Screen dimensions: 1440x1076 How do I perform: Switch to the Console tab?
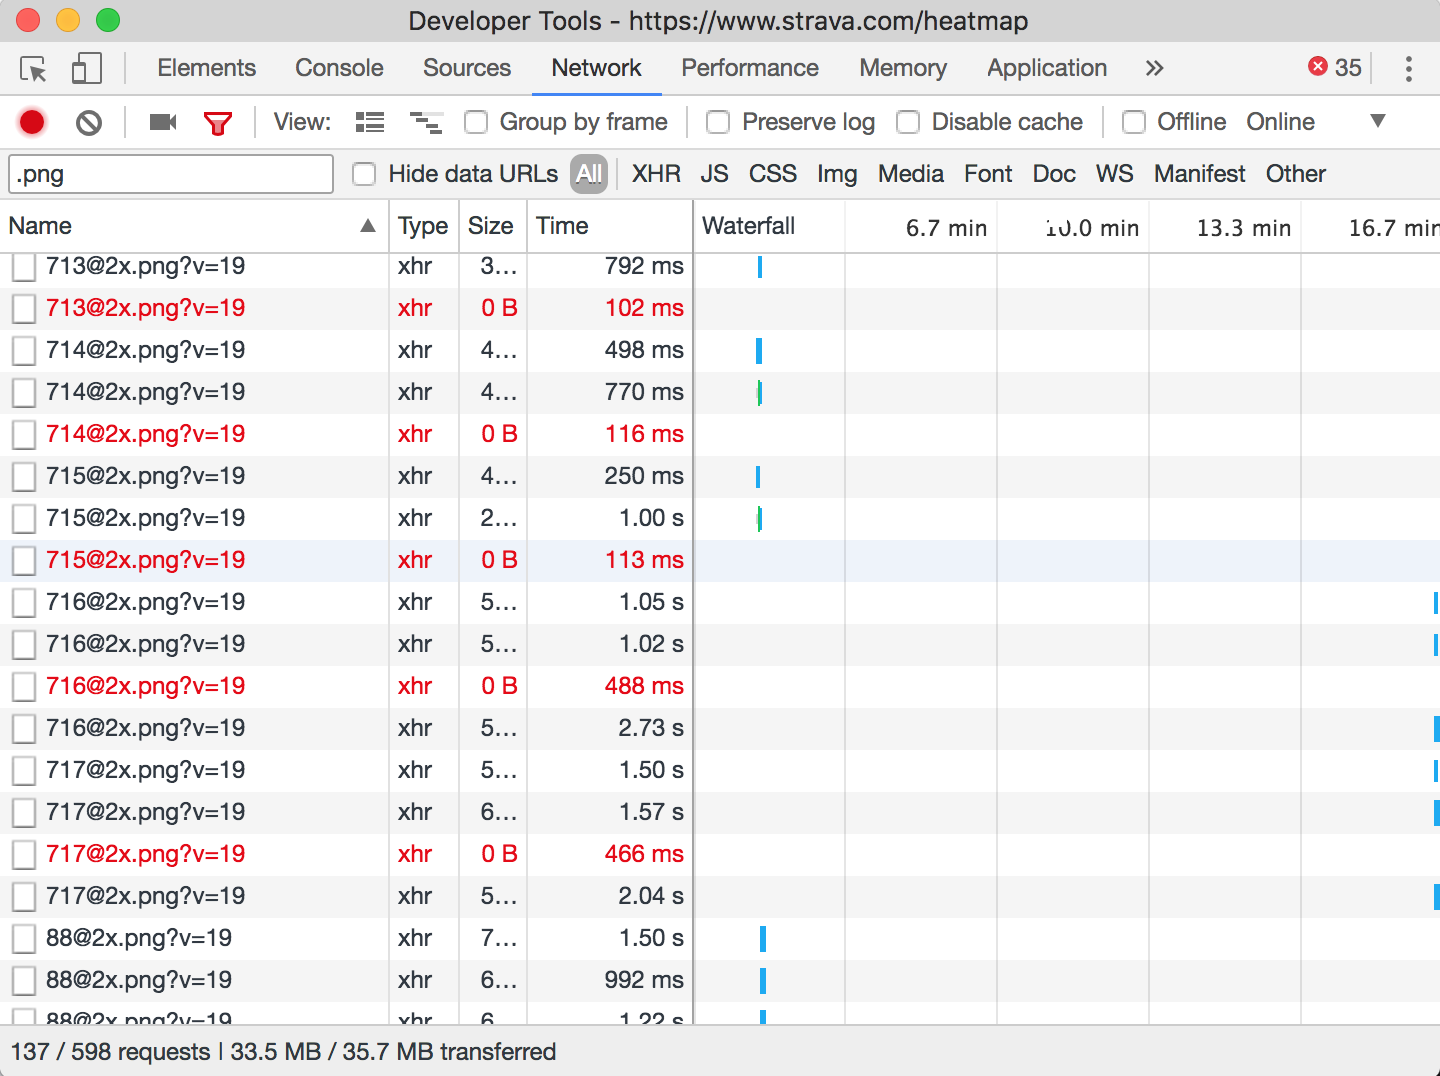[x=339, y=68]
